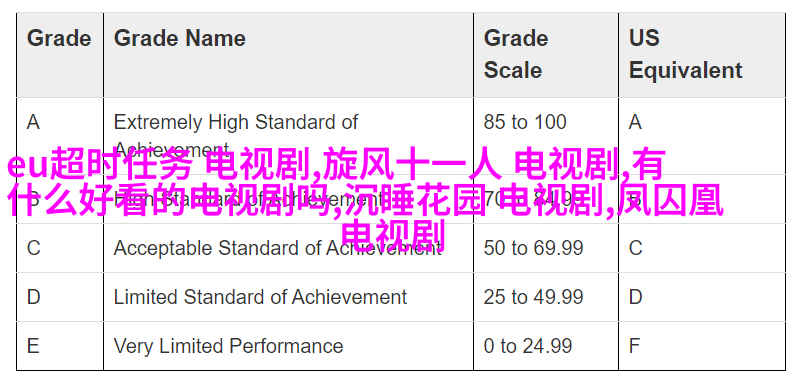Click the Grade Scale column header
804x391 pixels.
[546, 55]
